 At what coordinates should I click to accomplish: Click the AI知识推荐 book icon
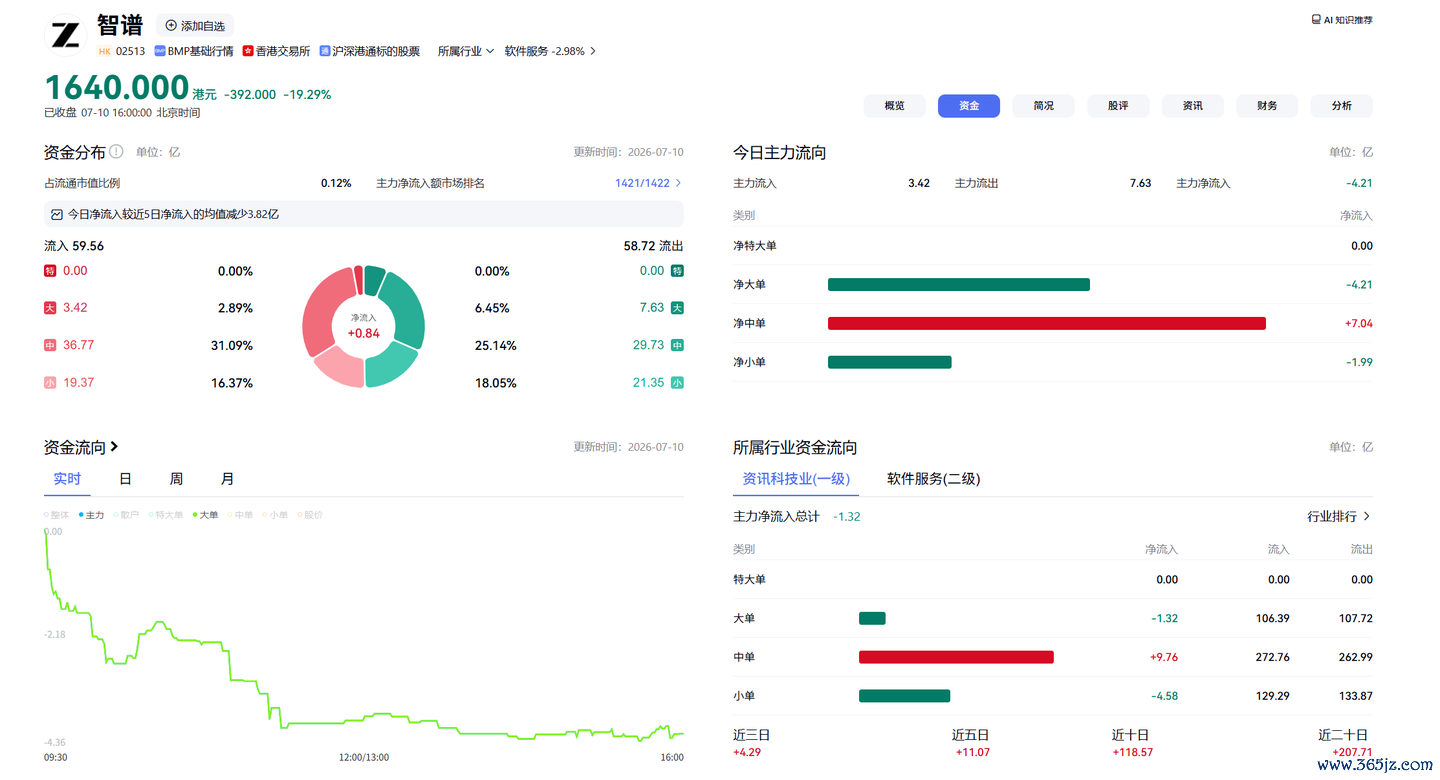click(1316, 20)
